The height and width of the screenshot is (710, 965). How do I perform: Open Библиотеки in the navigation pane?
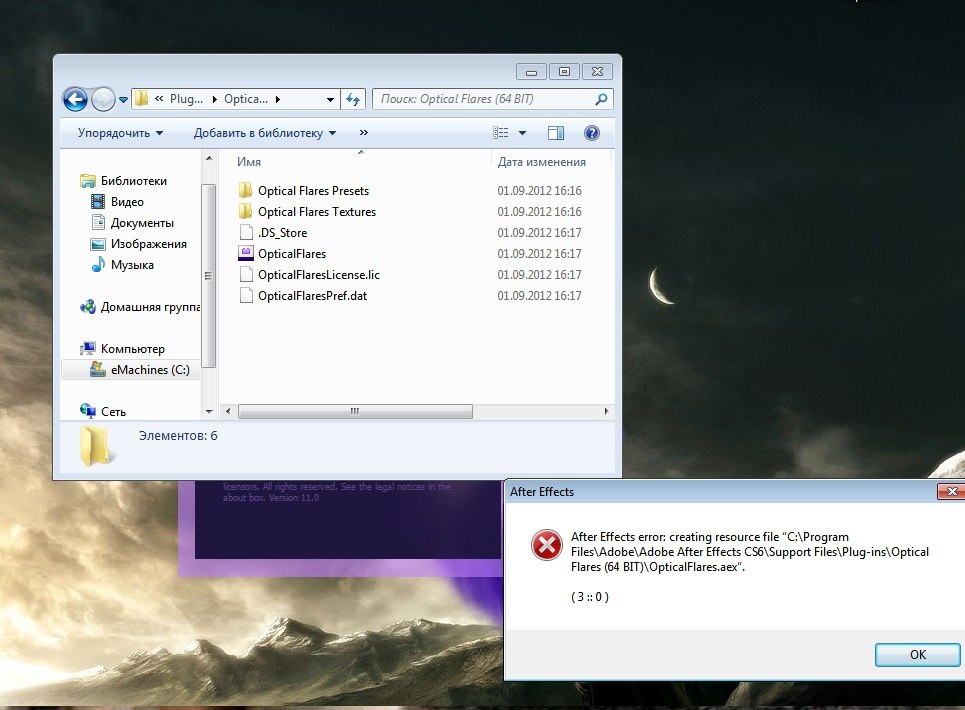click(x=134, y=181)
